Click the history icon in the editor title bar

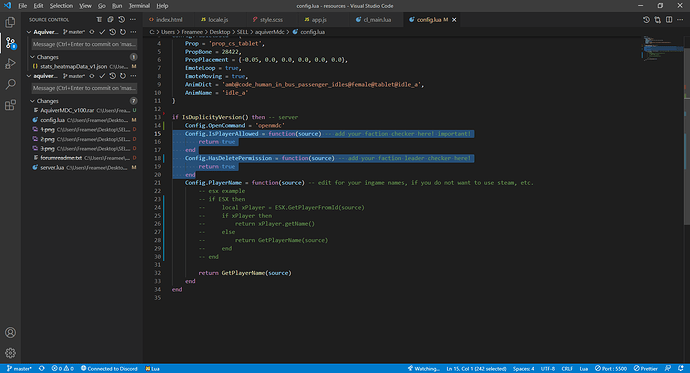646,20
